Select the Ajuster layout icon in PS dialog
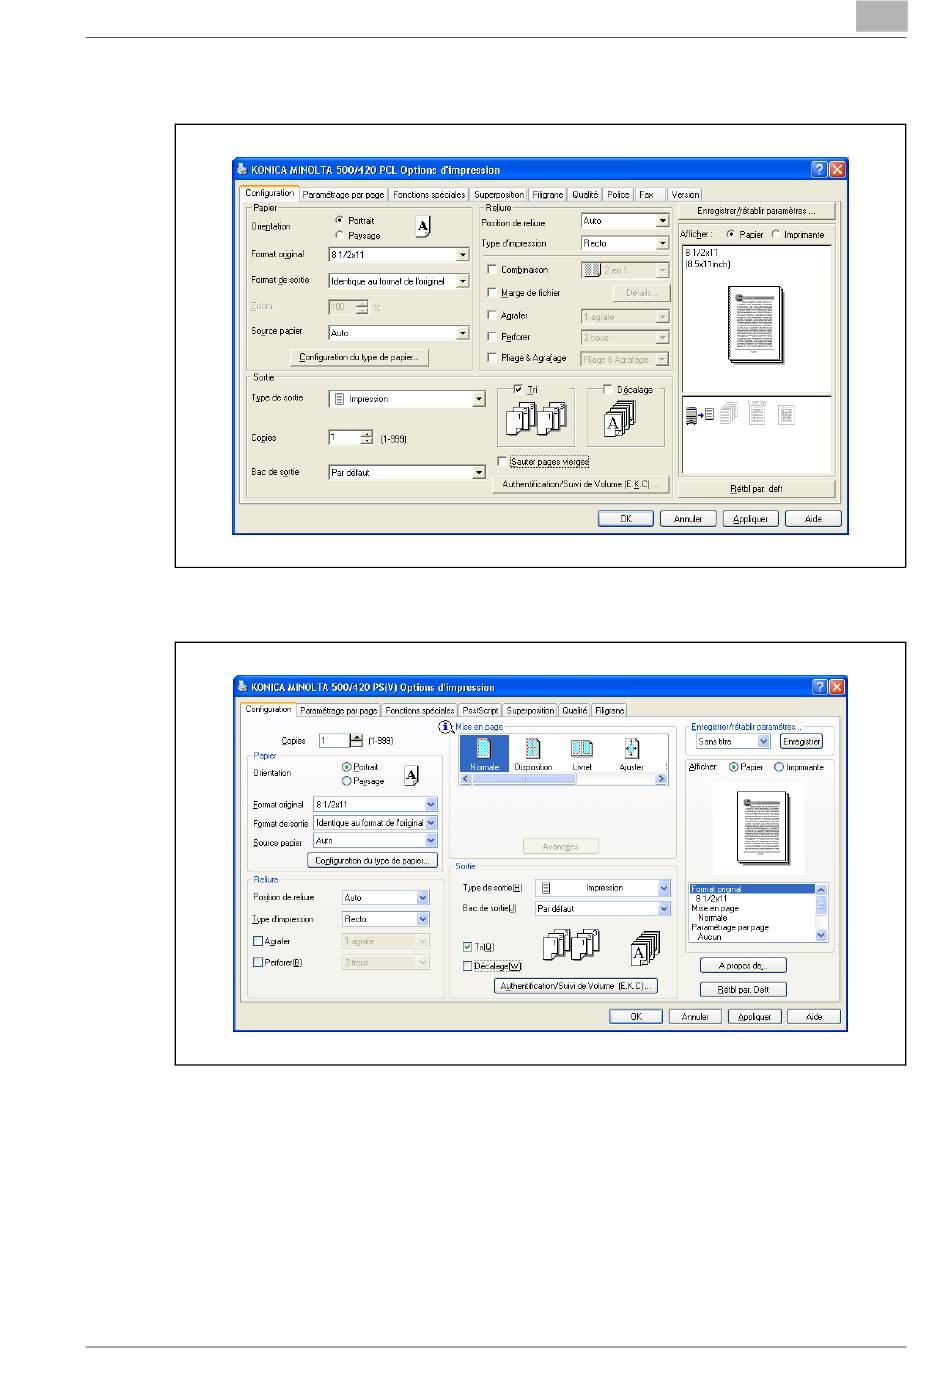 coord(631,754)
